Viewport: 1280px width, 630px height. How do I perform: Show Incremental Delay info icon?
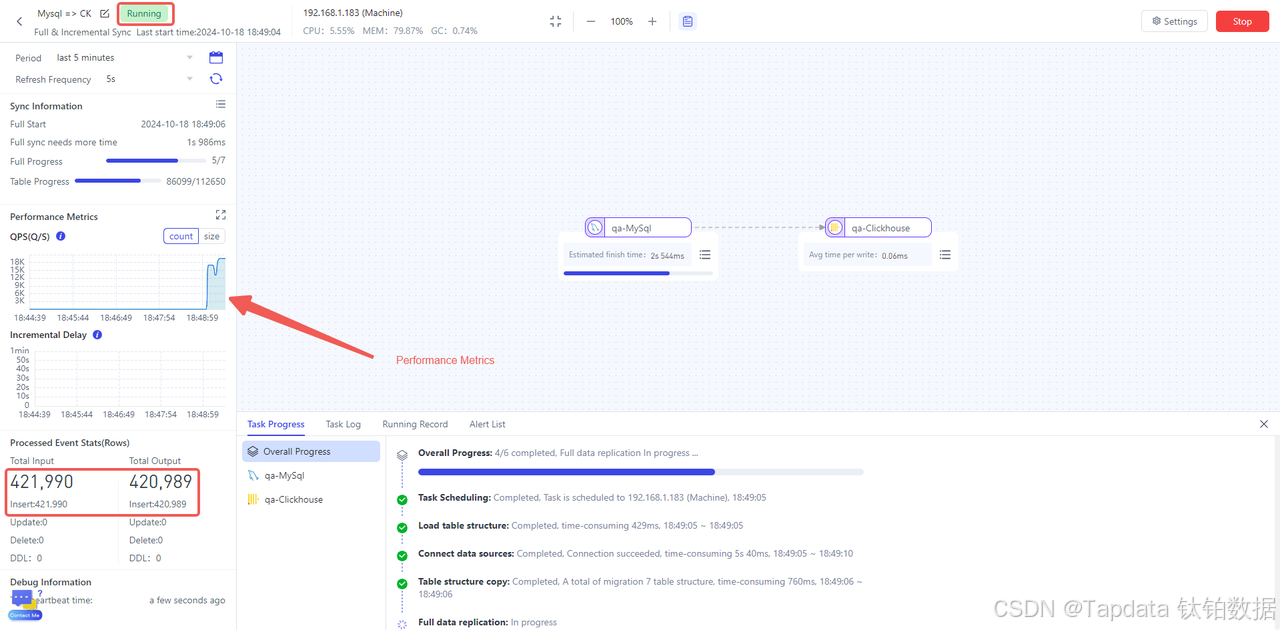[97, 335]
